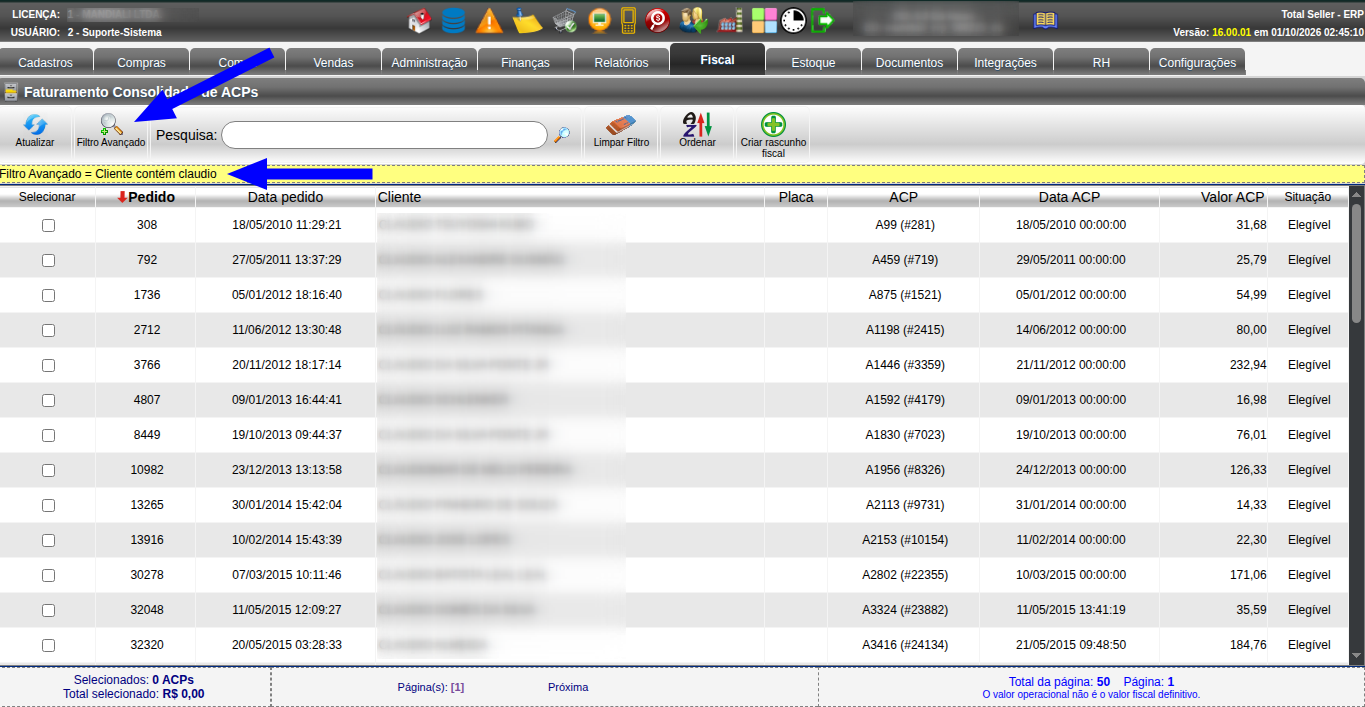Open the blue book manual icon

click(1045, 20)
